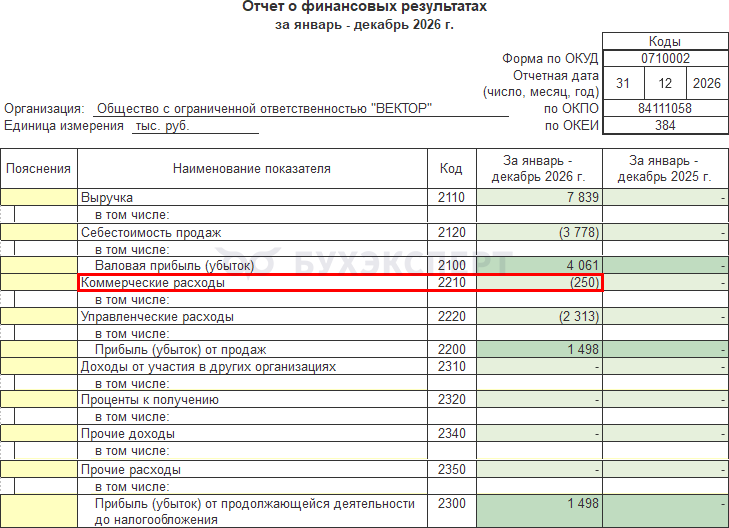
Task: Click the 2025 value cell for Выручка
Action: click(x=665, y=197)
